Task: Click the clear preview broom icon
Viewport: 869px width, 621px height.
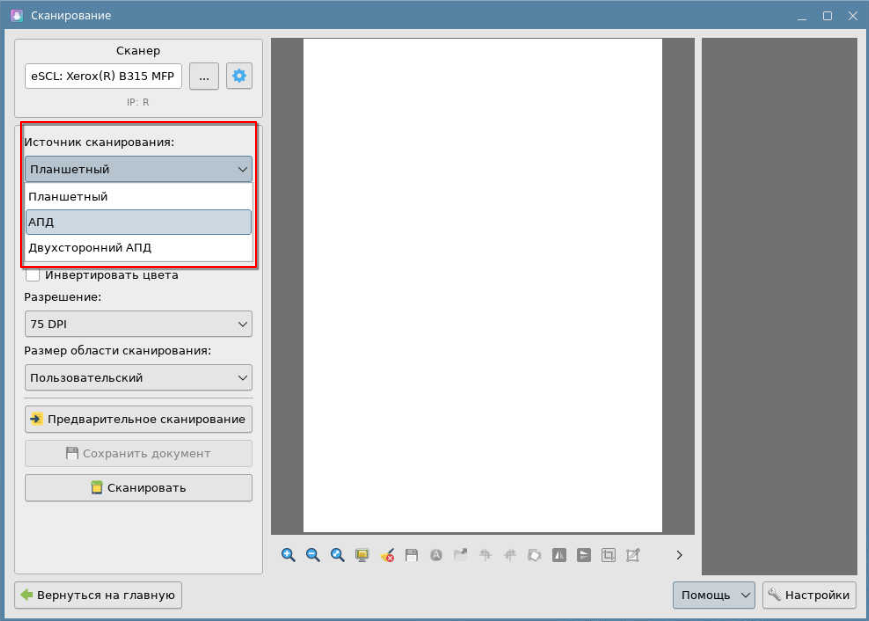Action: [x=387, y=555]
